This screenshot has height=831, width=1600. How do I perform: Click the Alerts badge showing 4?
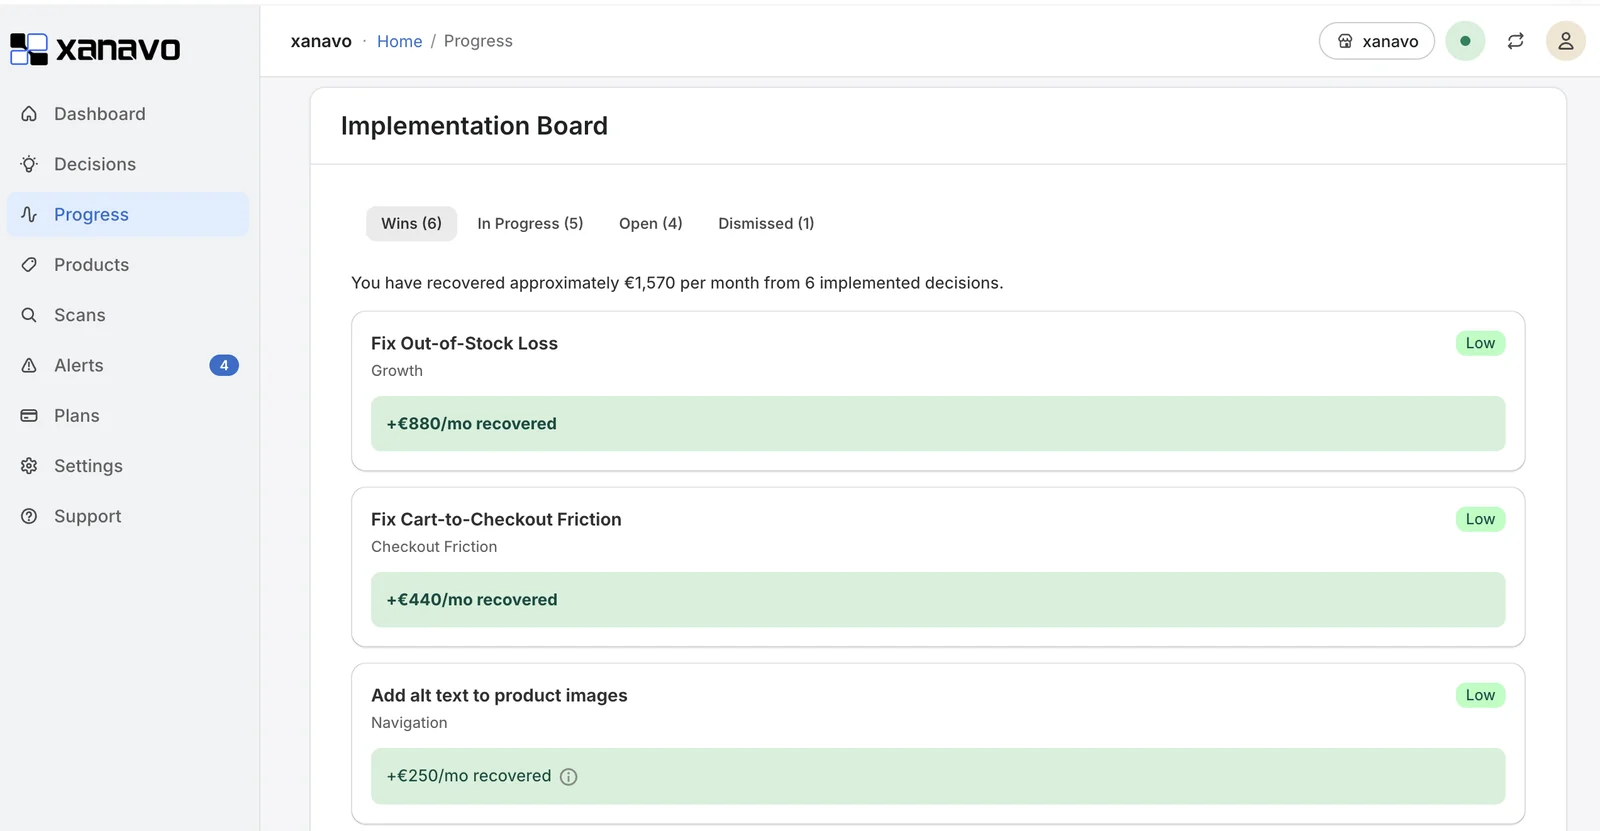click(224, 365)
